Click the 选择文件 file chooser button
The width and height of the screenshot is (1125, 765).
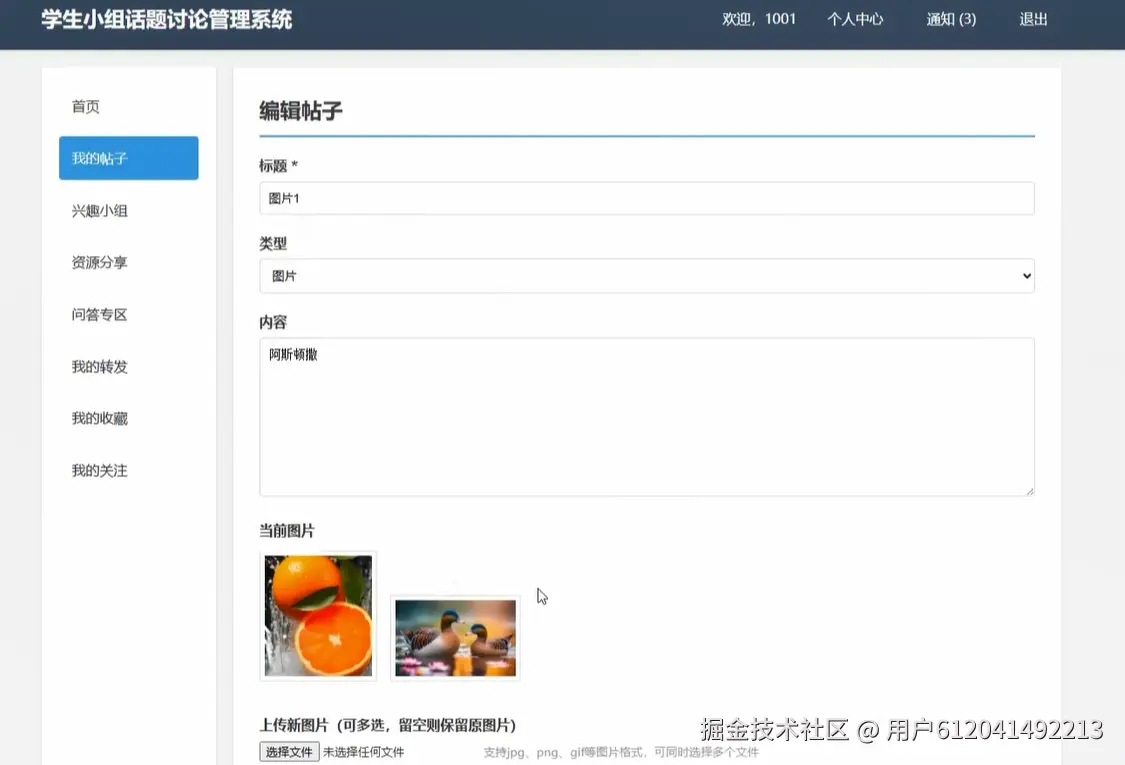pos(289,751)
